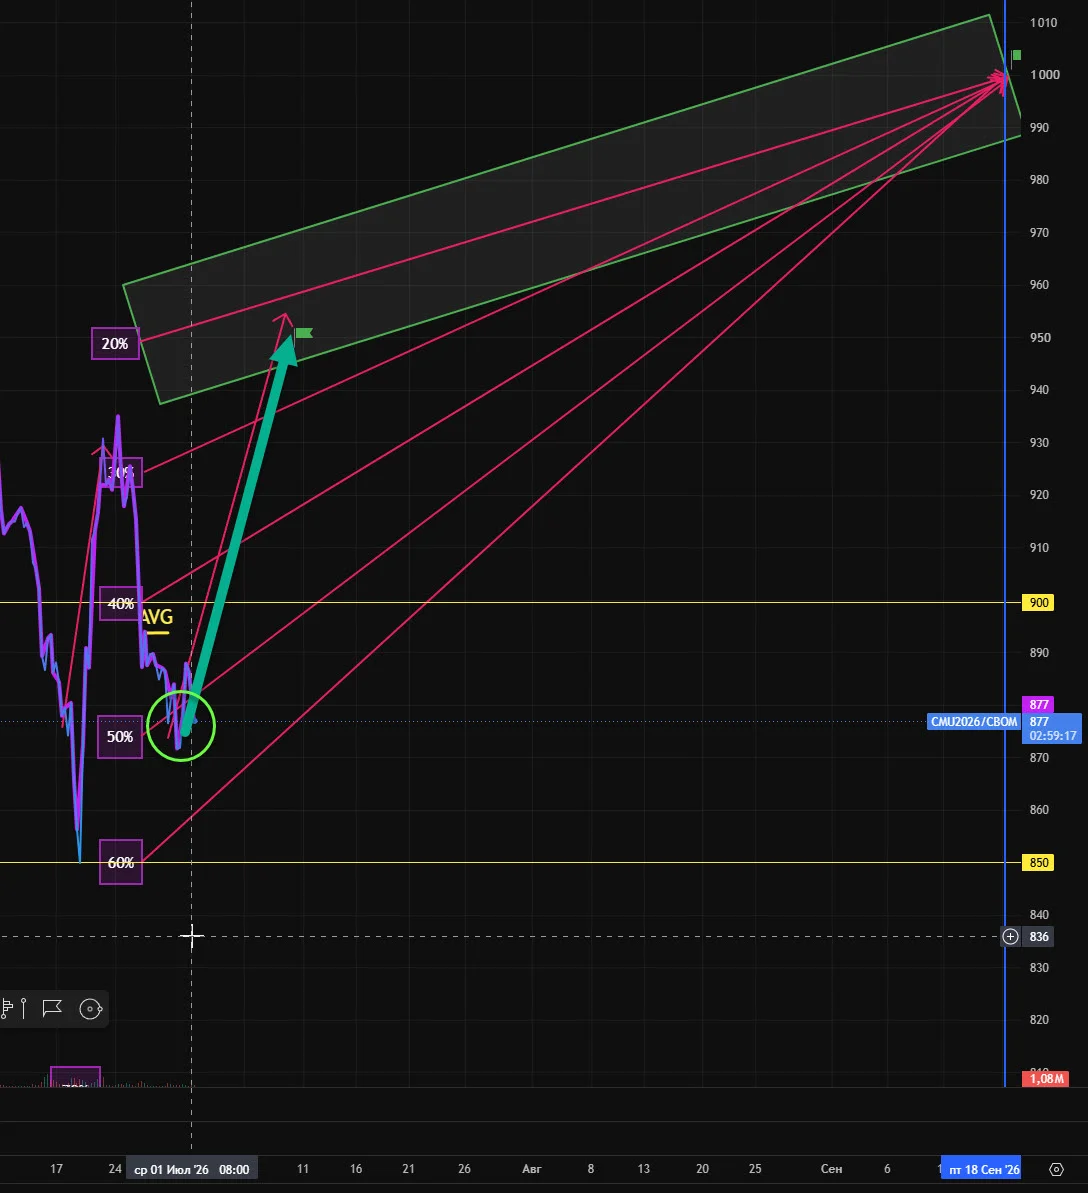Viewport: 1088px width, 1193px height.
Task: Select the 40% text label on chart
Action: pyautogui.click(x=120, y=603)
